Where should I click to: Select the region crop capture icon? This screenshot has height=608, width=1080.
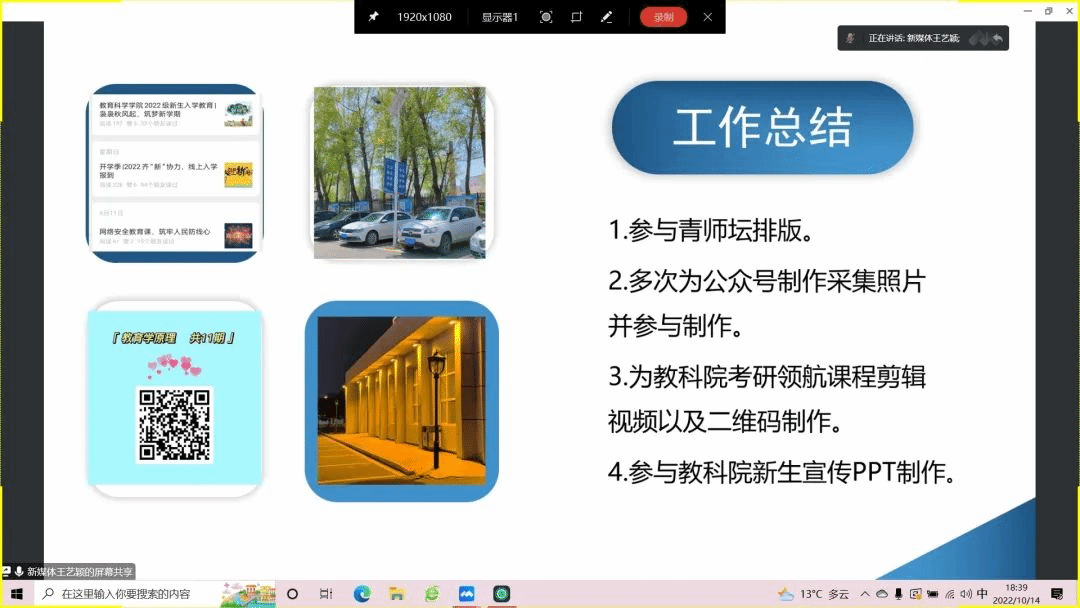click(x=576, y=17)
